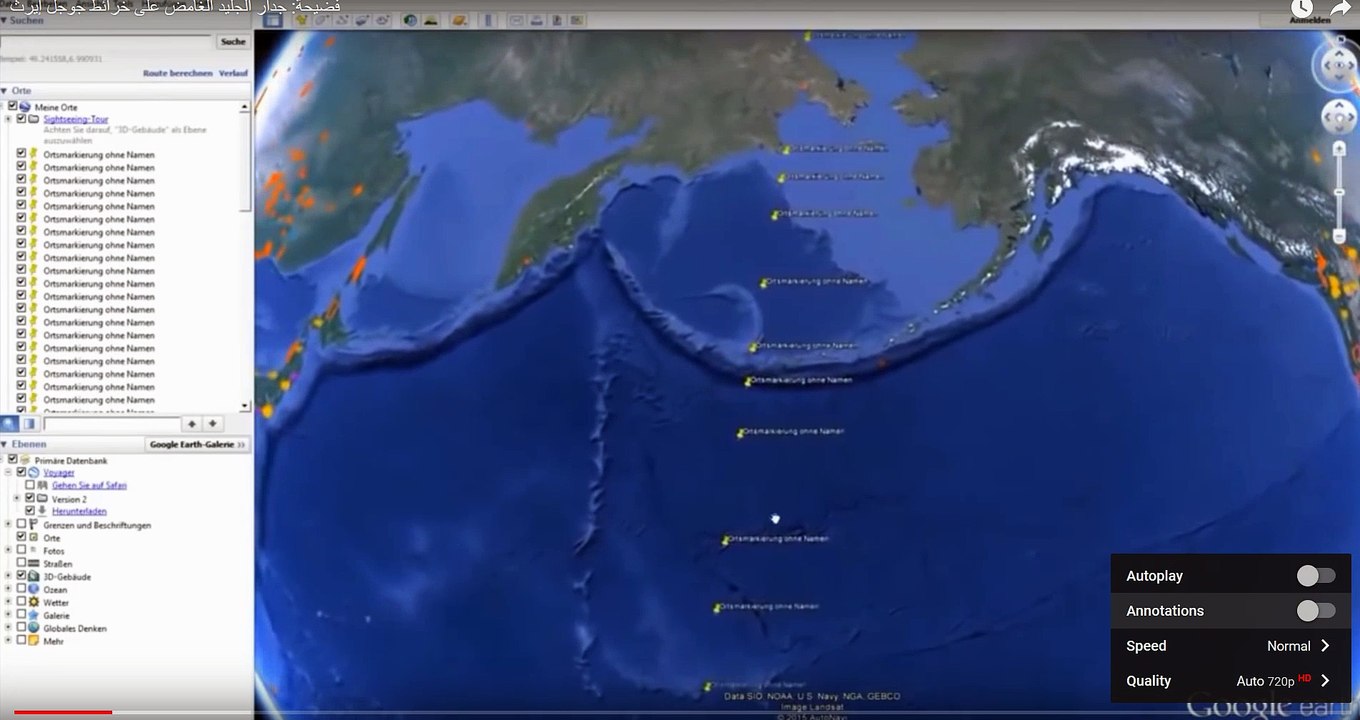Click the search input field

pos(106,41)
